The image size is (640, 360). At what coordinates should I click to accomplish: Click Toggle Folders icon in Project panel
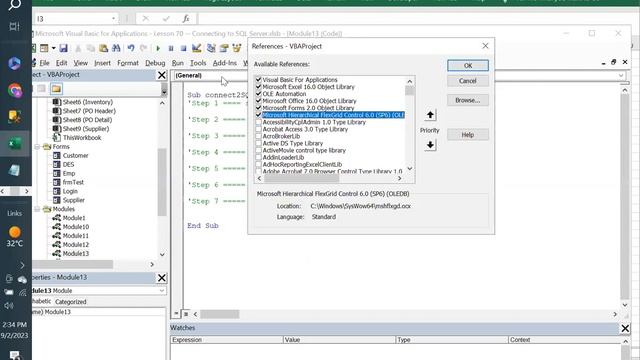tap(56, 89)
